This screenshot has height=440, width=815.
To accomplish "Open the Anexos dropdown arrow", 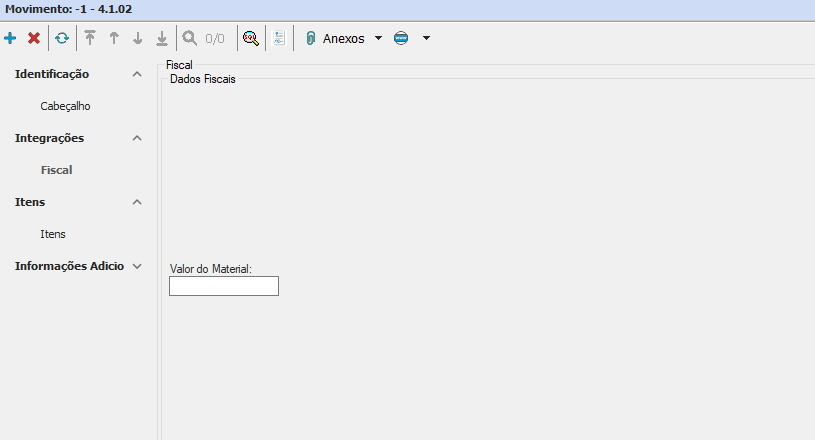I will pos(378,38).
